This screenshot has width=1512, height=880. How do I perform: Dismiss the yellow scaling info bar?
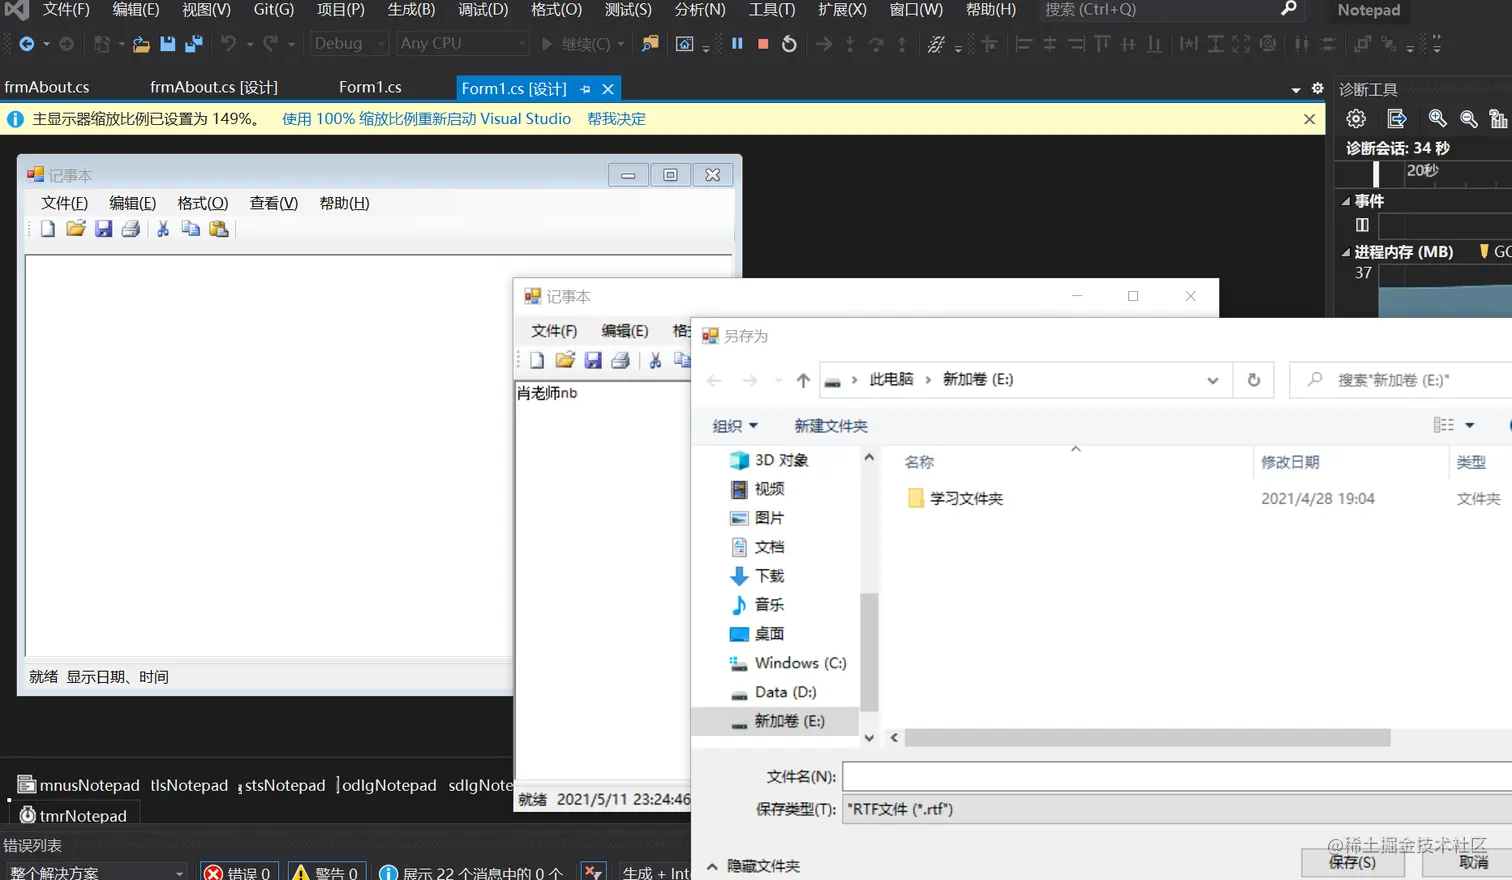[1309, 119]
